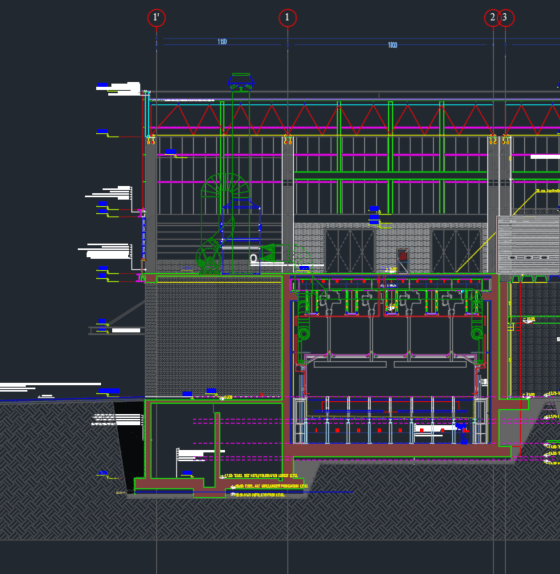Select the letter Q marker near the stair

click(253, 258)
